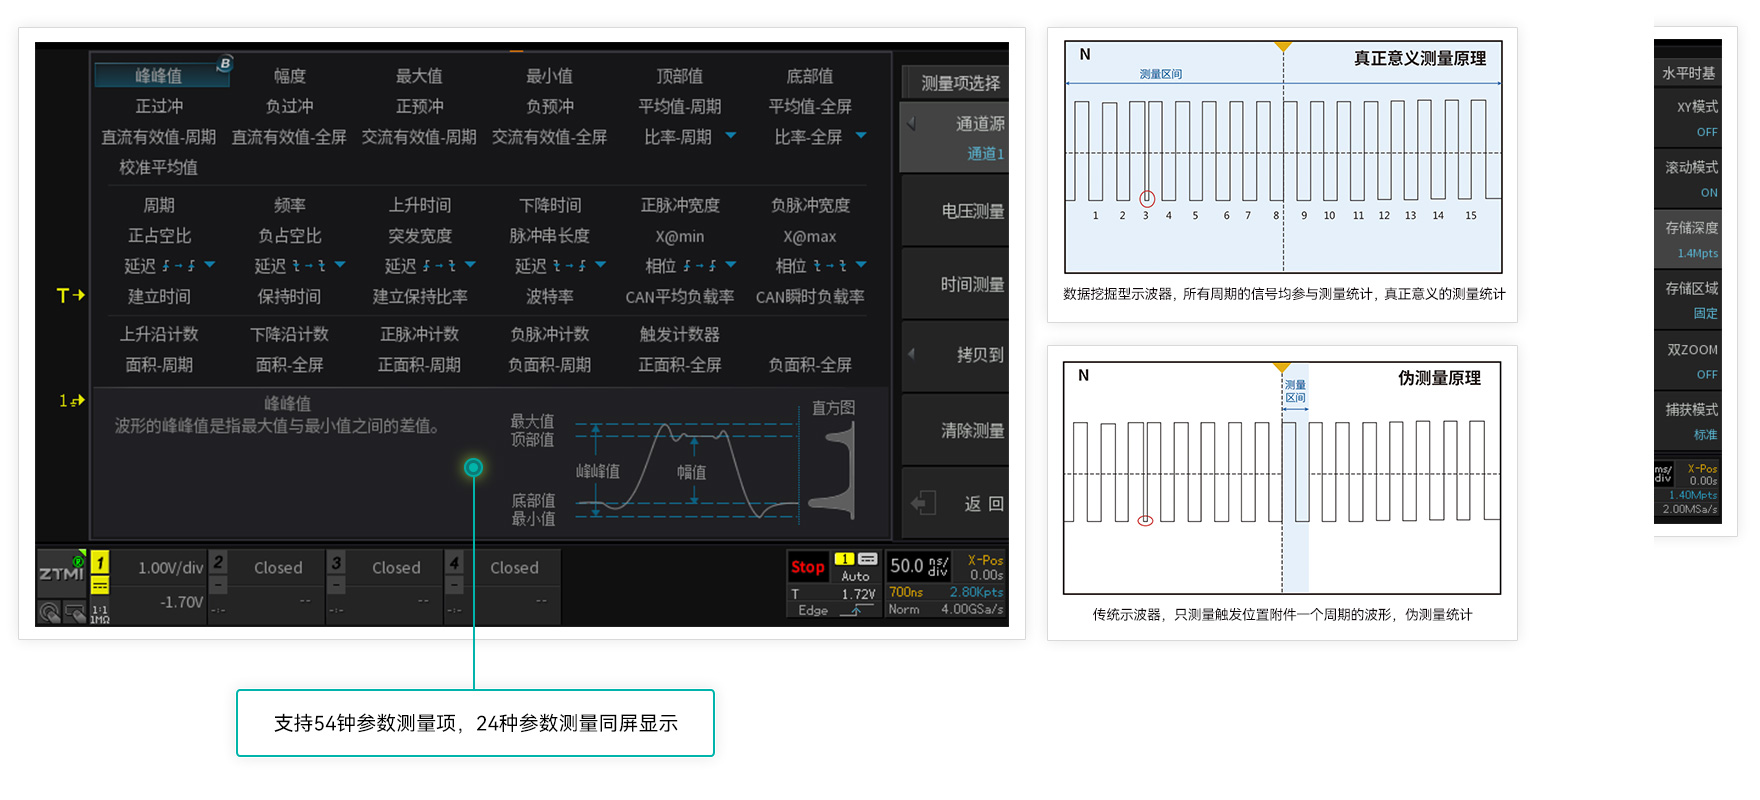Select the 频率 measurement item
Image resolution: width=1760 pixels, height=800 pixels.
(289, 205)
